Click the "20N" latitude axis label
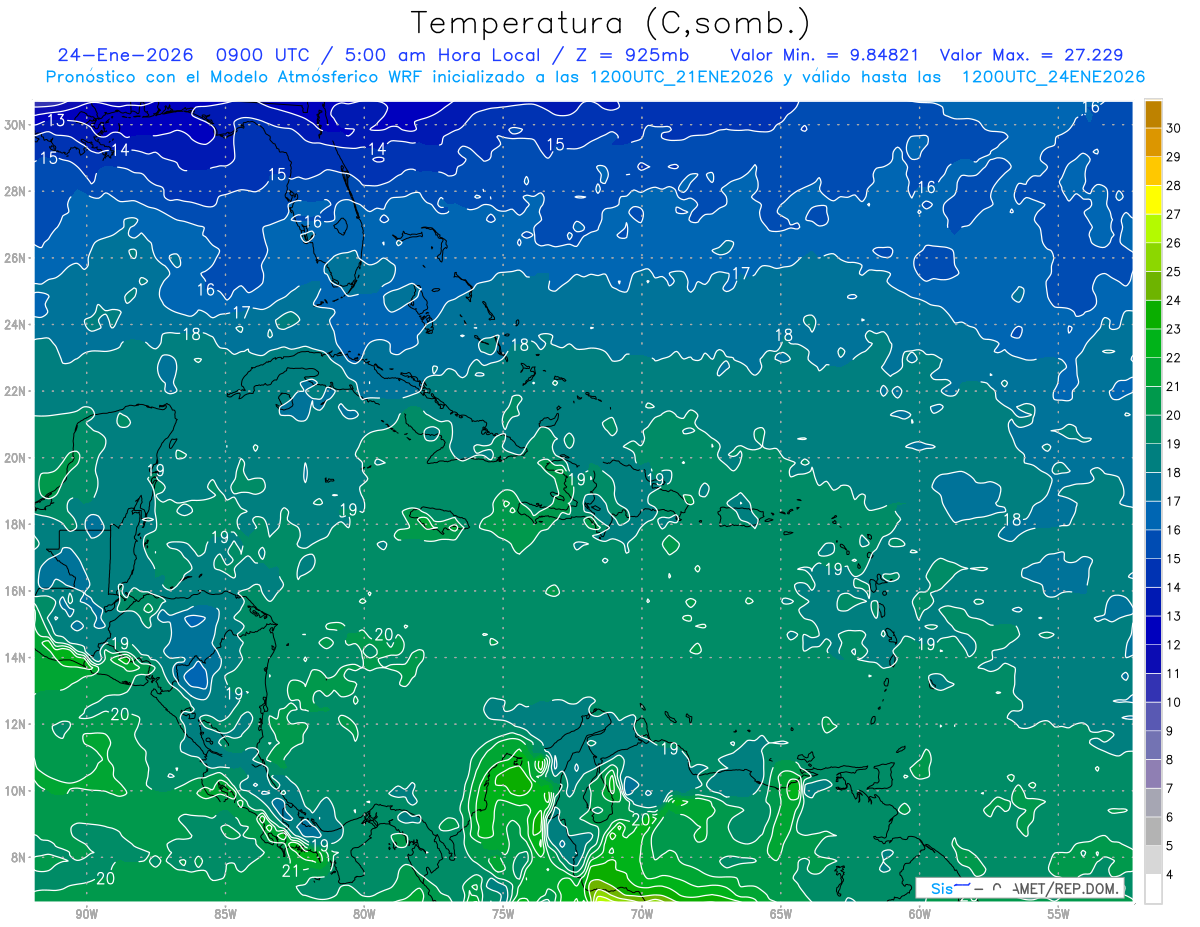 tap(16, 457)
